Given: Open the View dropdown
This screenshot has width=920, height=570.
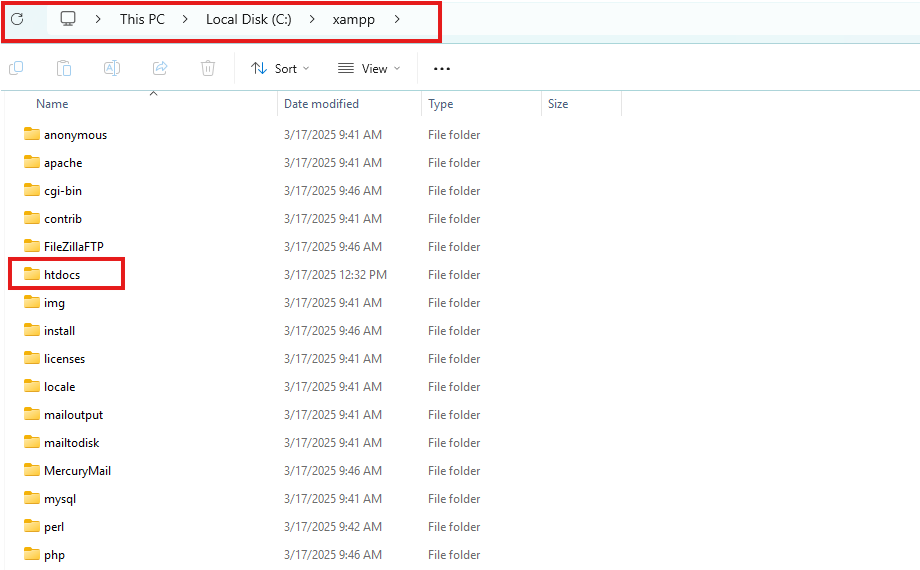Looking at the screenshot, I should tap(369, 69).
